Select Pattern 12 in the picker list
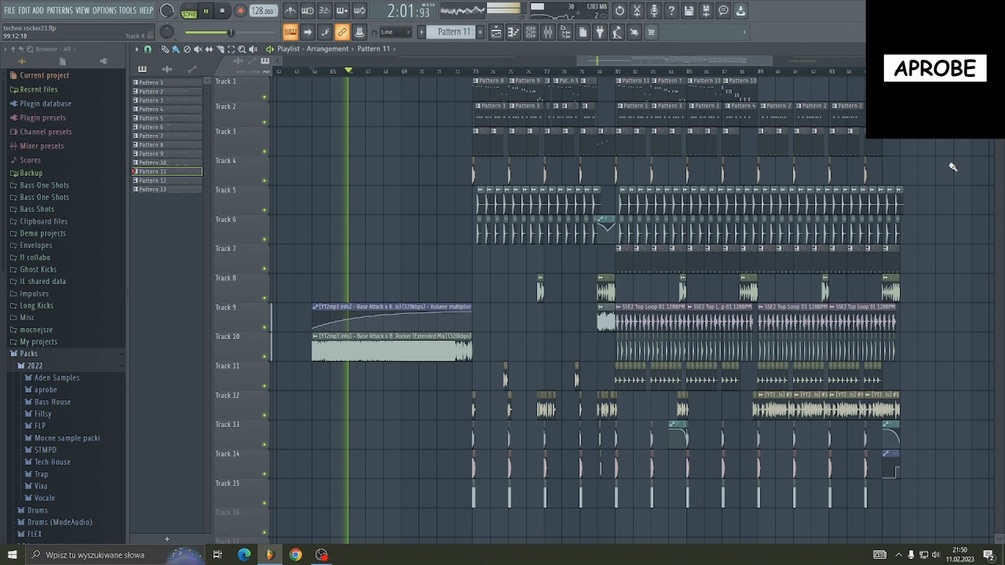 click(168, 181)
